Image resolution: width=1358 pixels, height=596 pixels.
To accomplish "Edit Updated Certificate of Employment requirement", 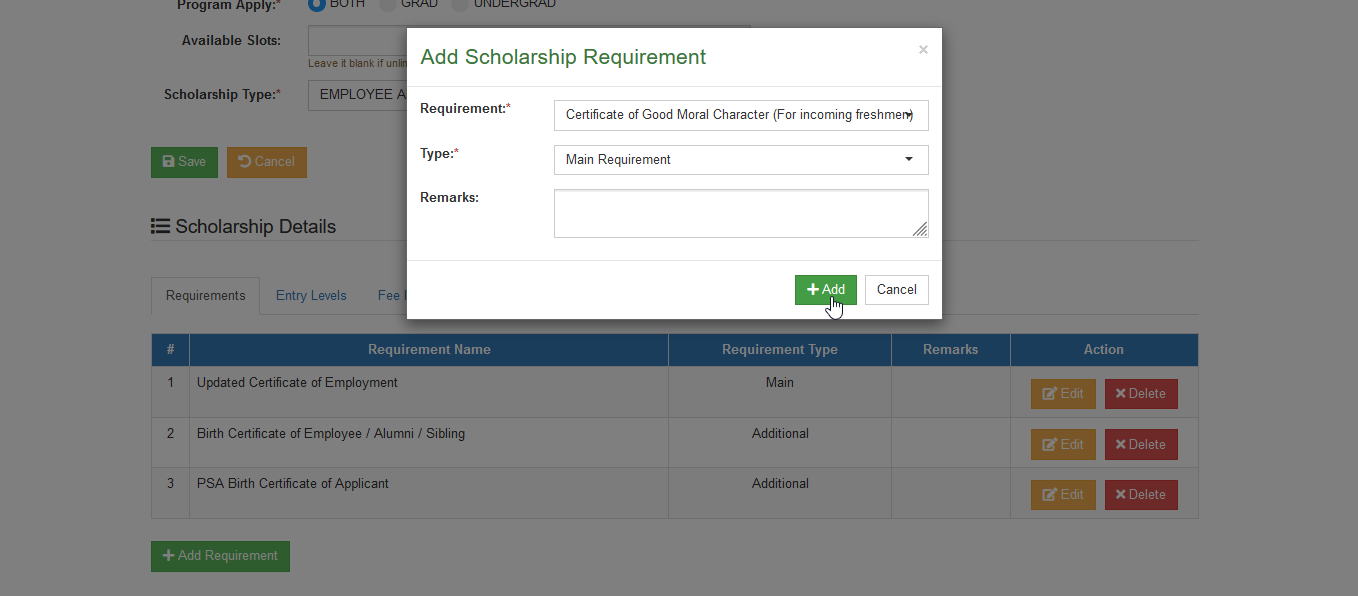I will point(1063,394).
